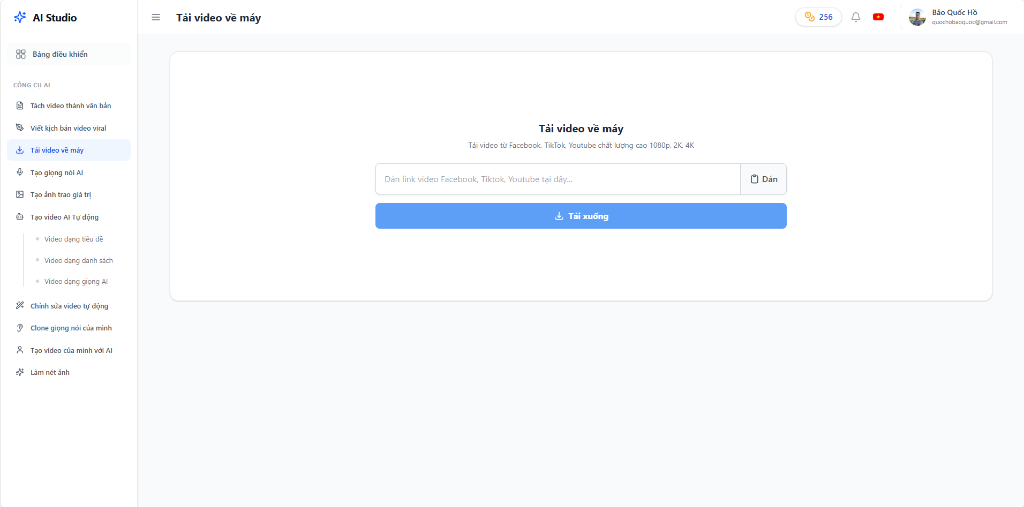Viewport: 1024px width, 507px height.
Task: Click the Bảo Quốc Hồ account name
Action: tap(954, 12)
